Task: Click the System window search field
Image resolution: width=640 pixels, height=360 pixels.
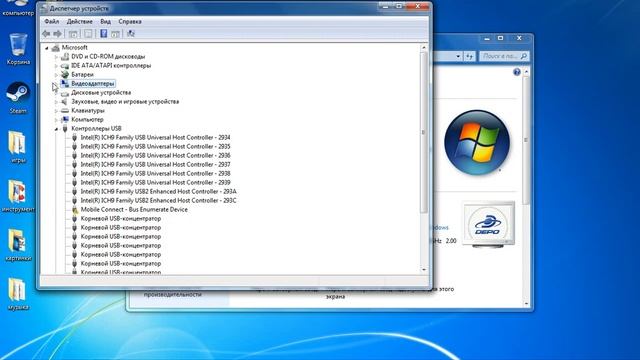Action: 504,56
